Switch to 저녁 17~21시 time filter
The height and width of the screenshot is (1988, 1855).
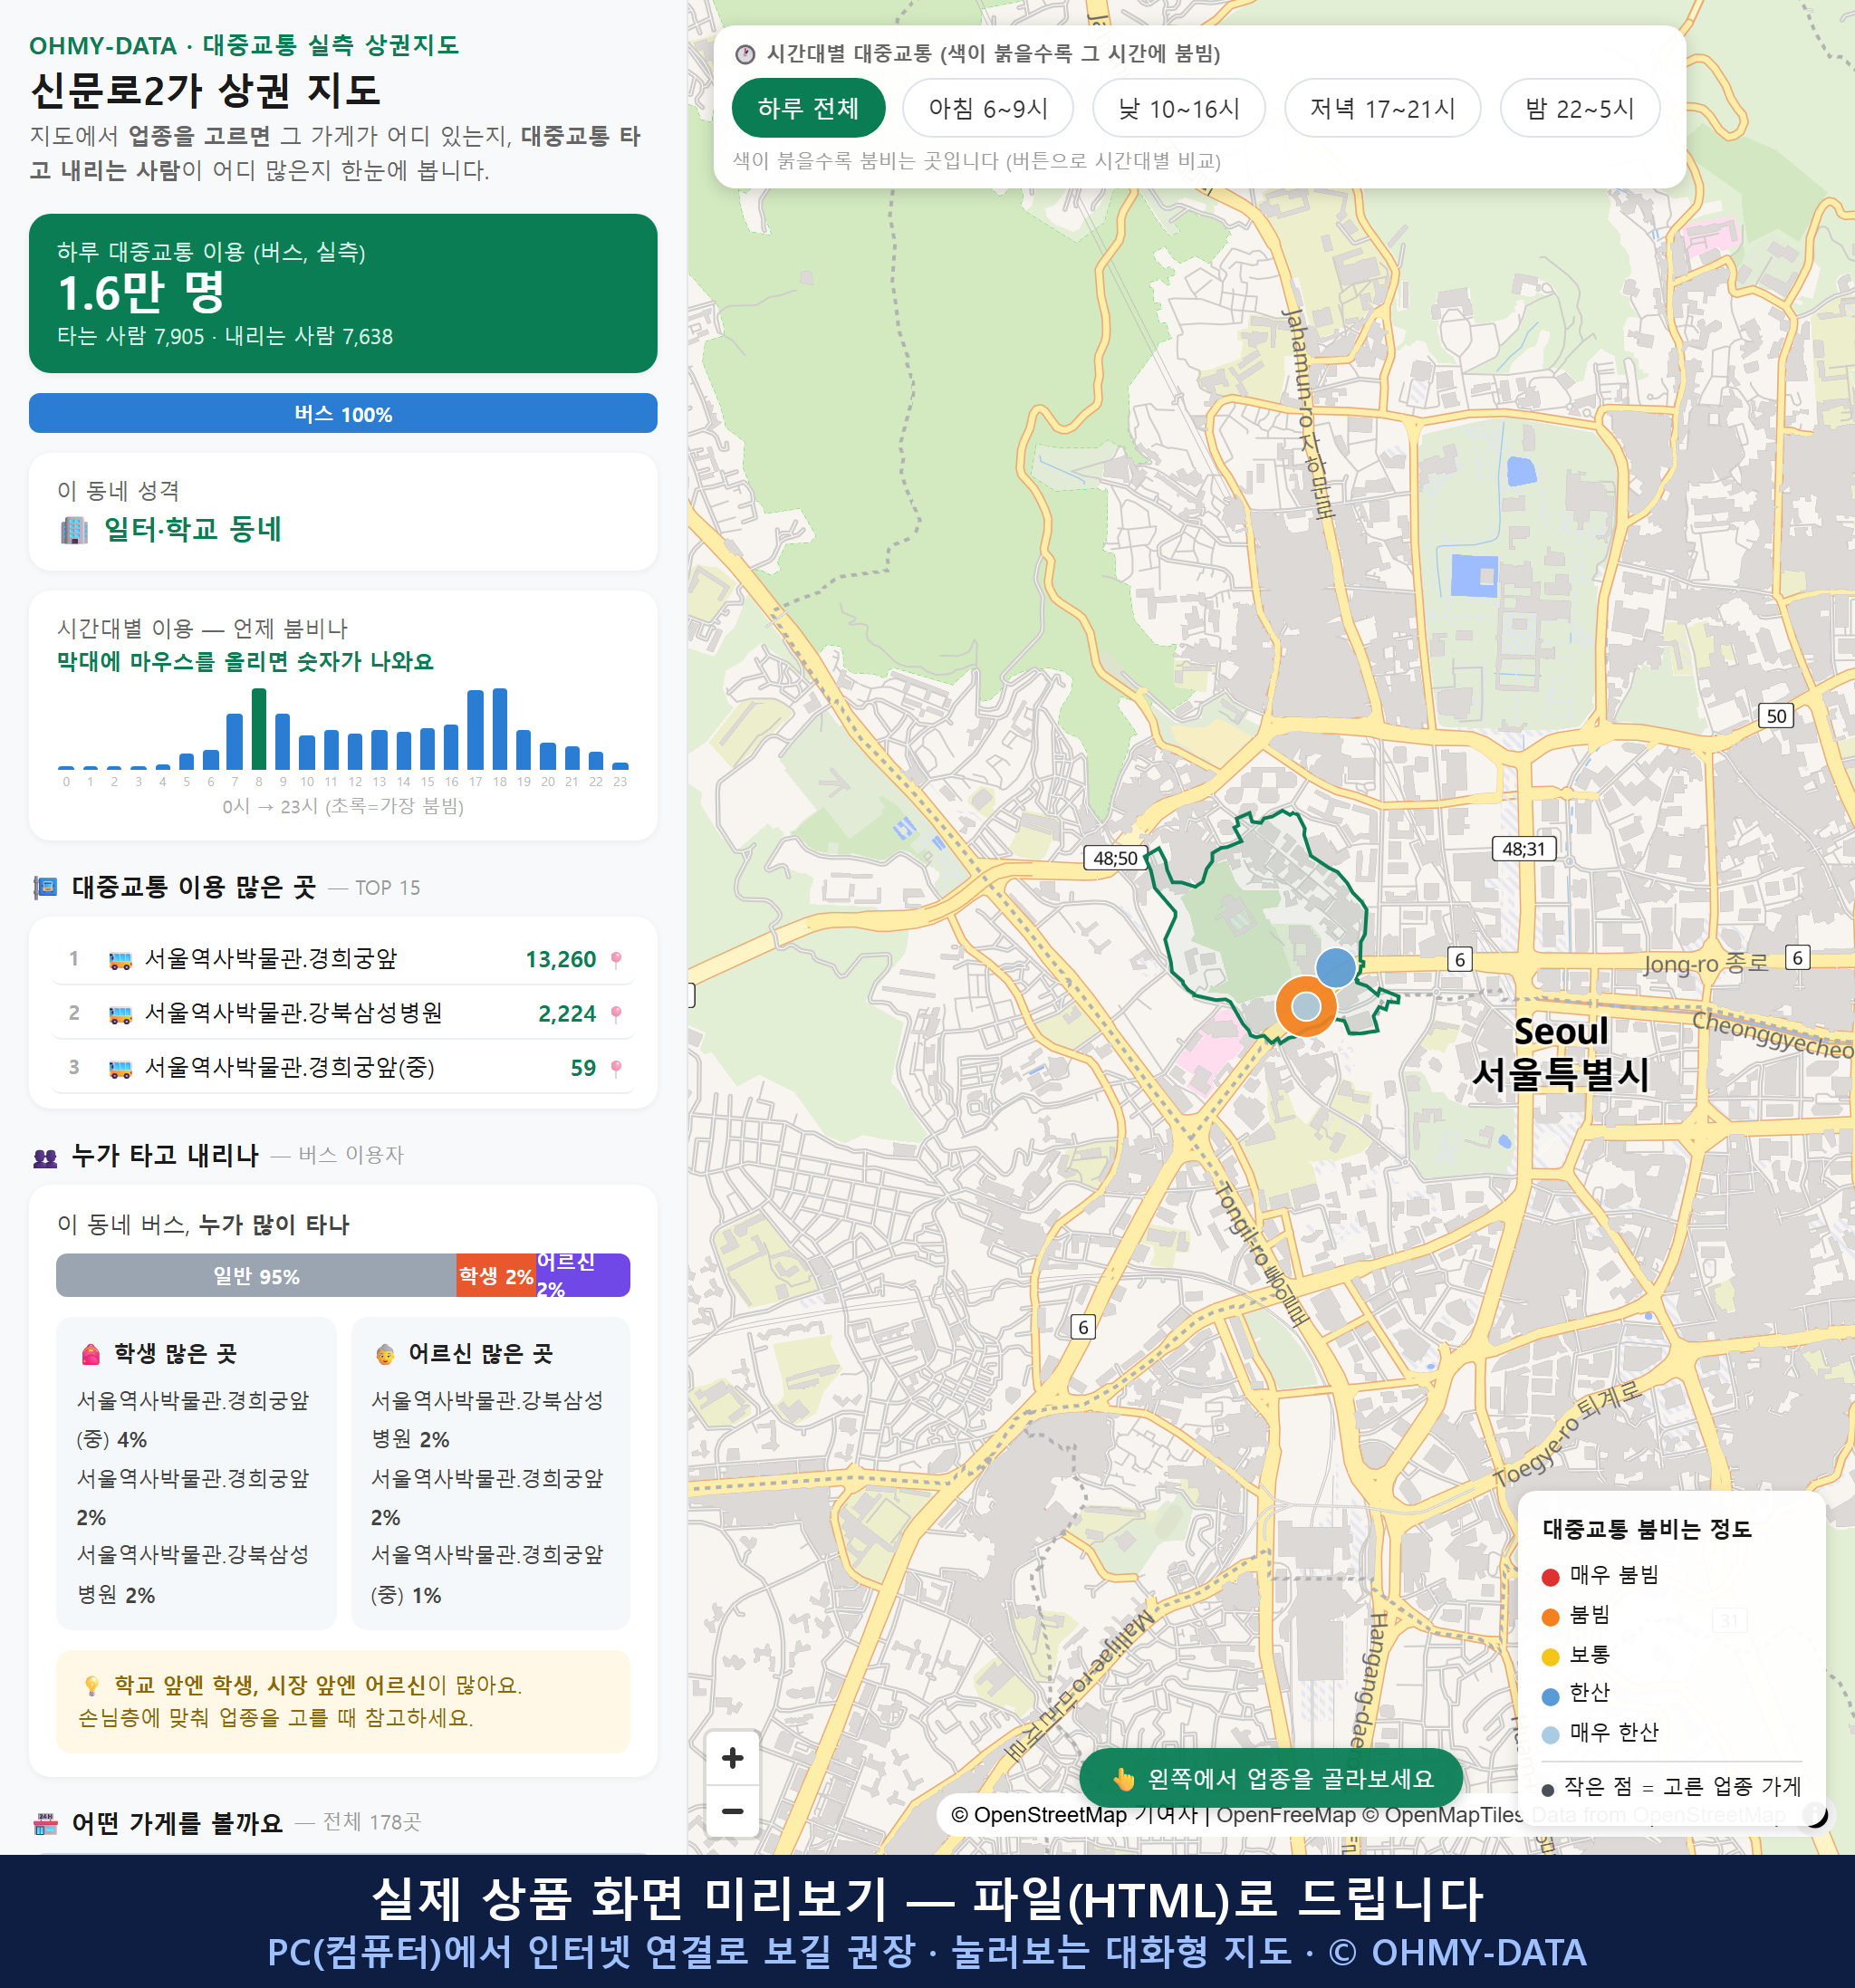pos(1381,108)
